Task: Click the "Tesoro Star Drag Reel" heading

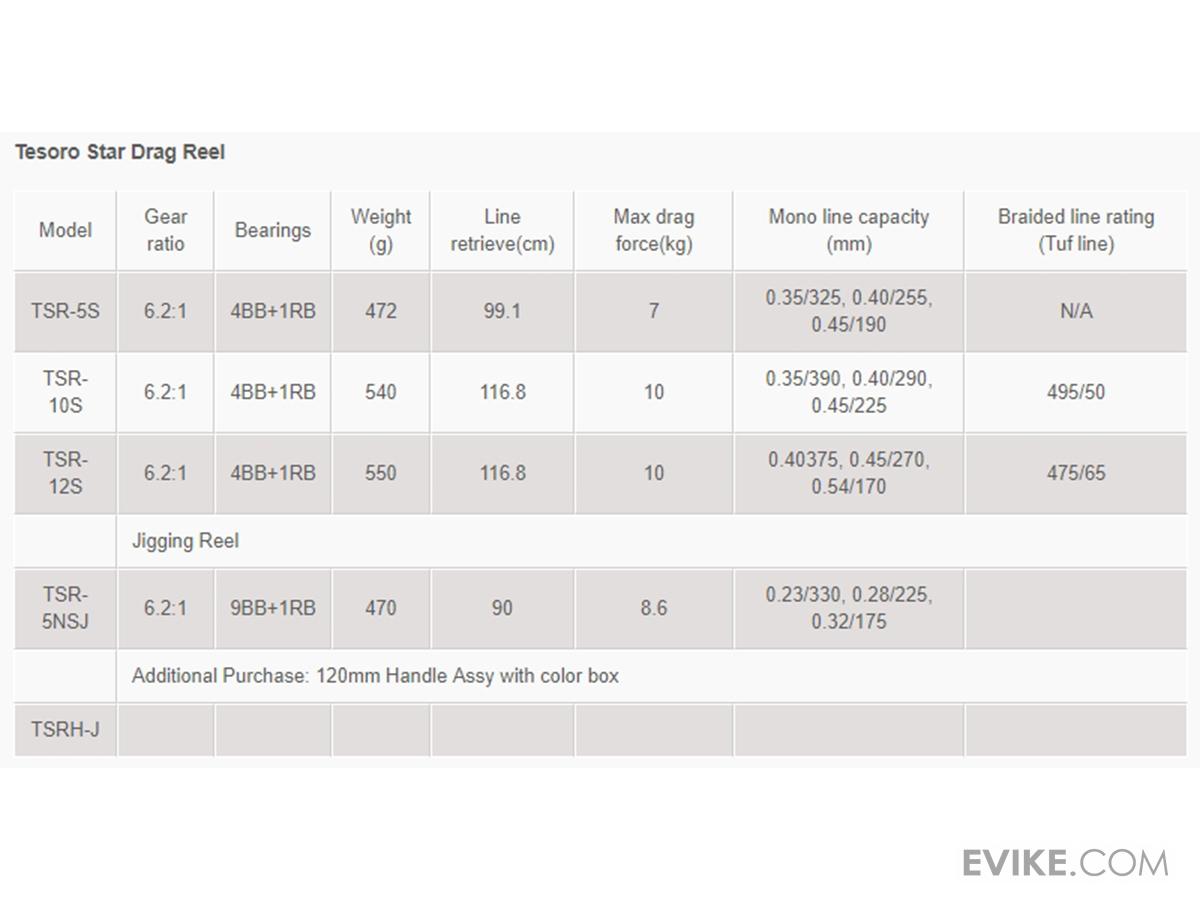Action: tap(120, 152)
